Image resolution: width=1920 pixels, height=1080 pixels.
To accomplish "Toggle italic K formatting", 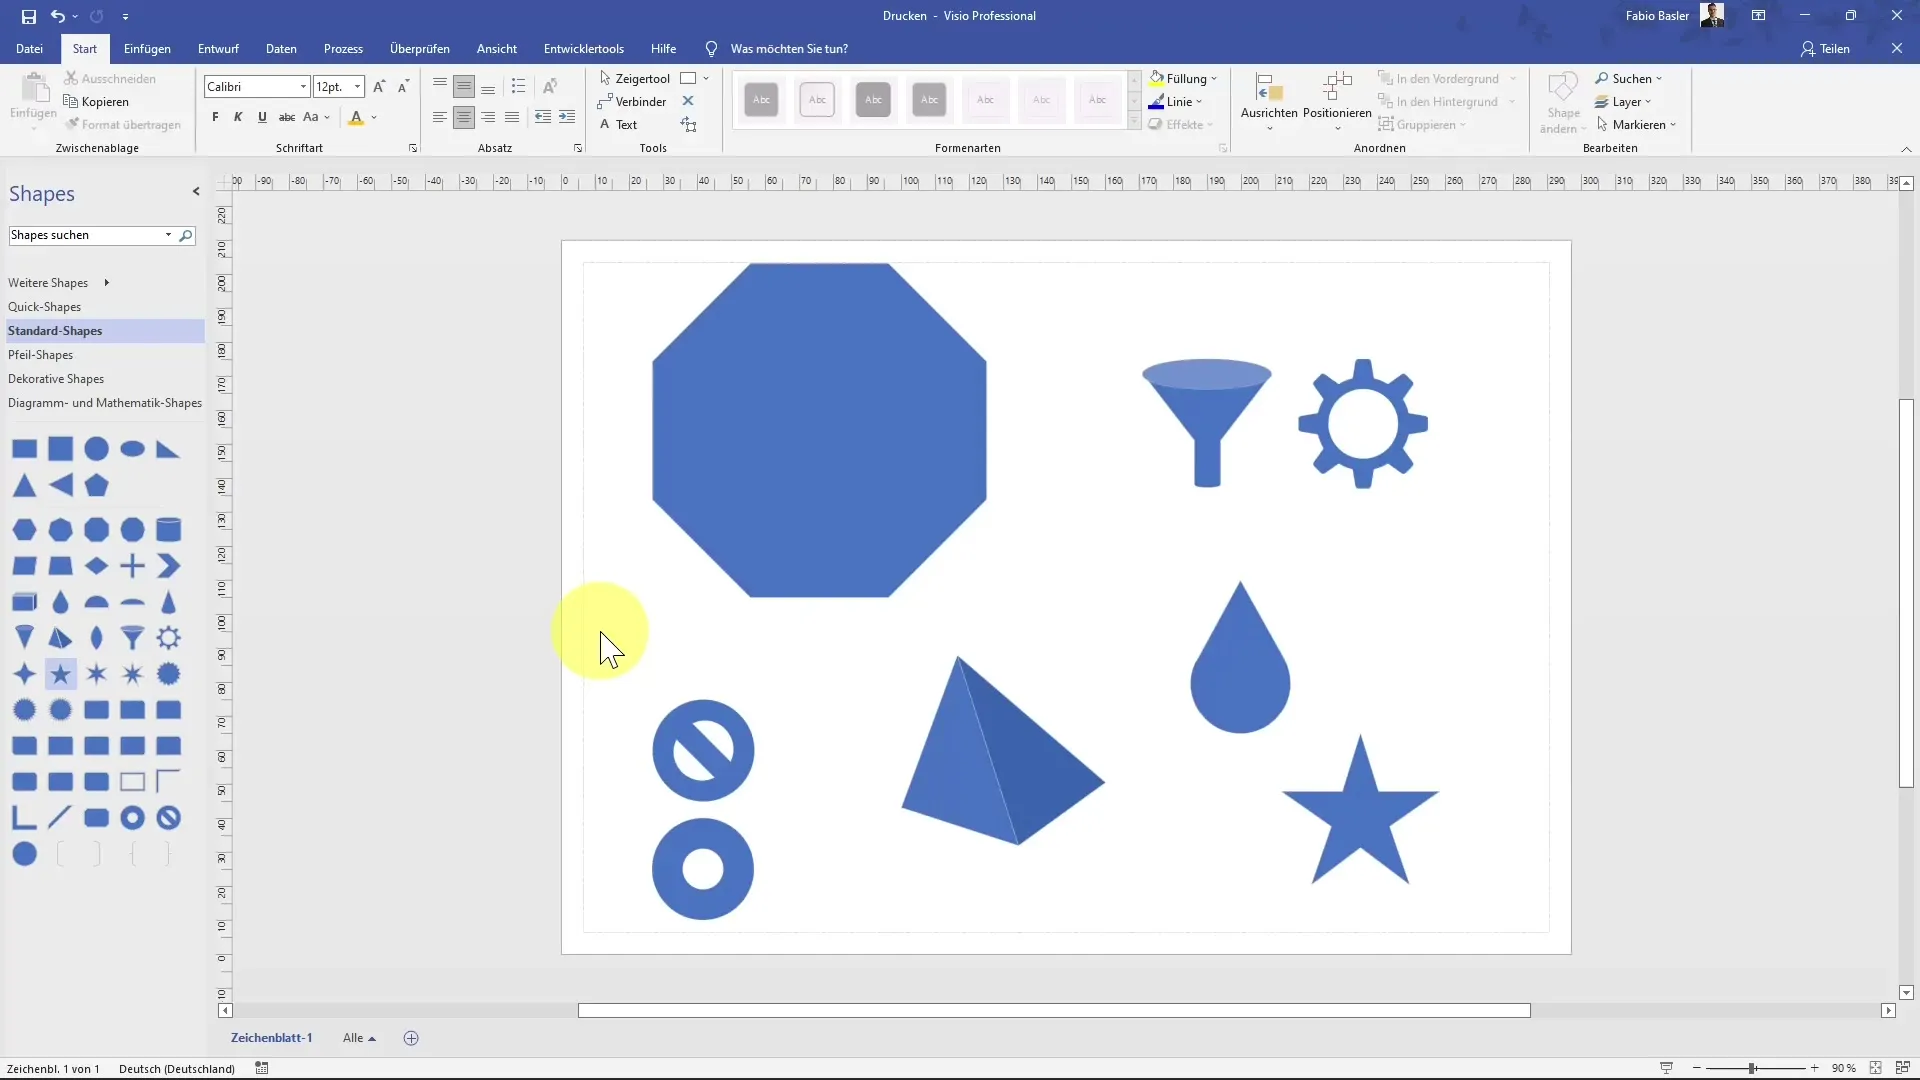I will (238, 117).
